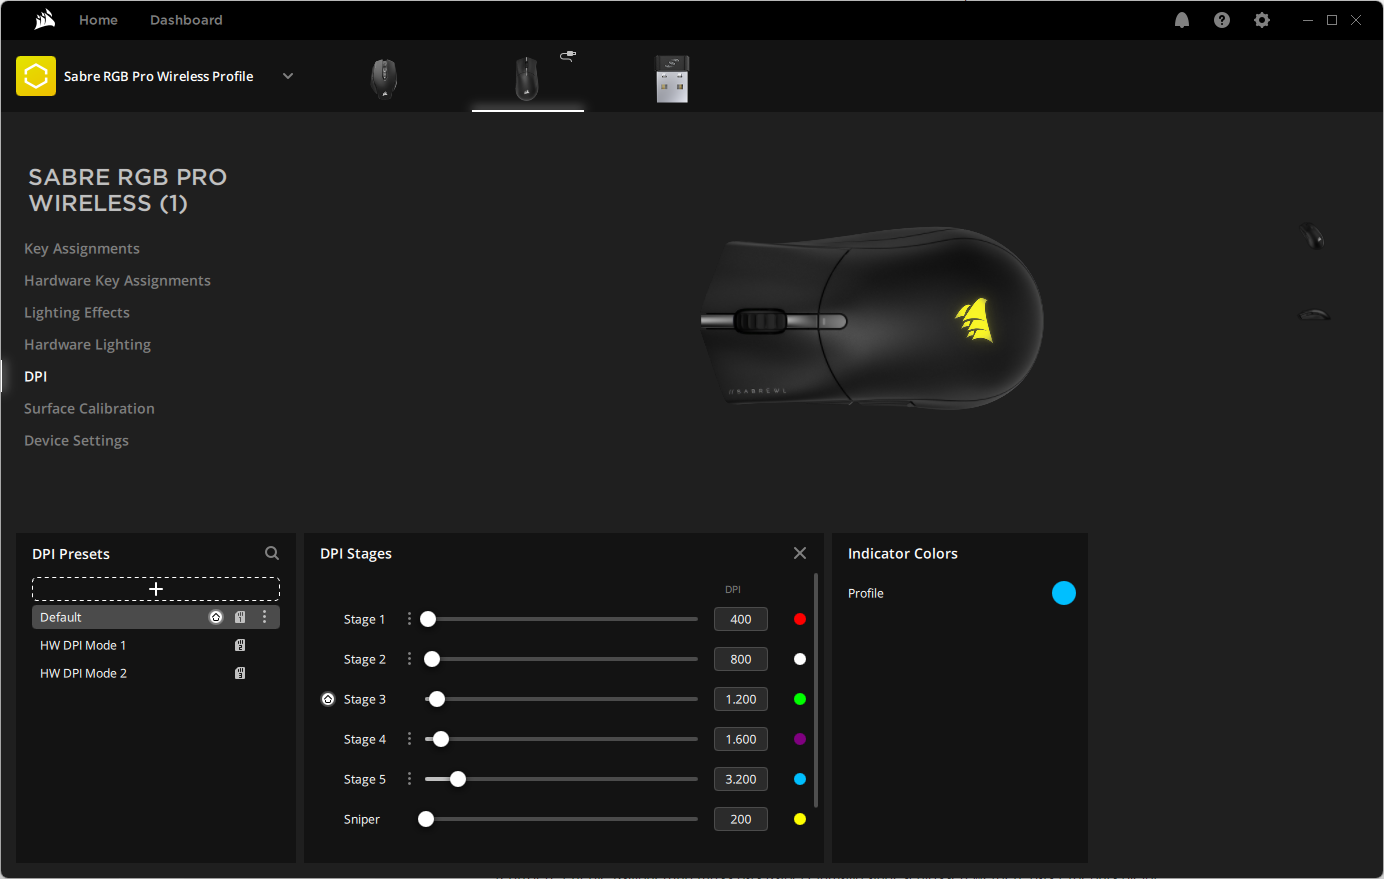Open the notifications bell
The width and height of the screenshot is (1384, 879).
(1182, 20)
